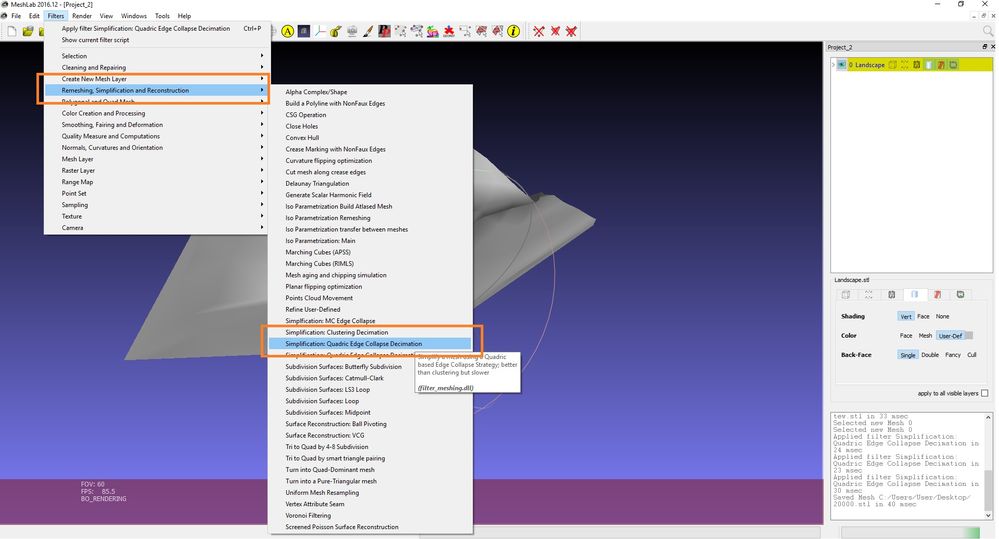Expand the Landscape layer tree arrow
The height and width of the screenshot is (539, 999).
(x=833, y=65)
